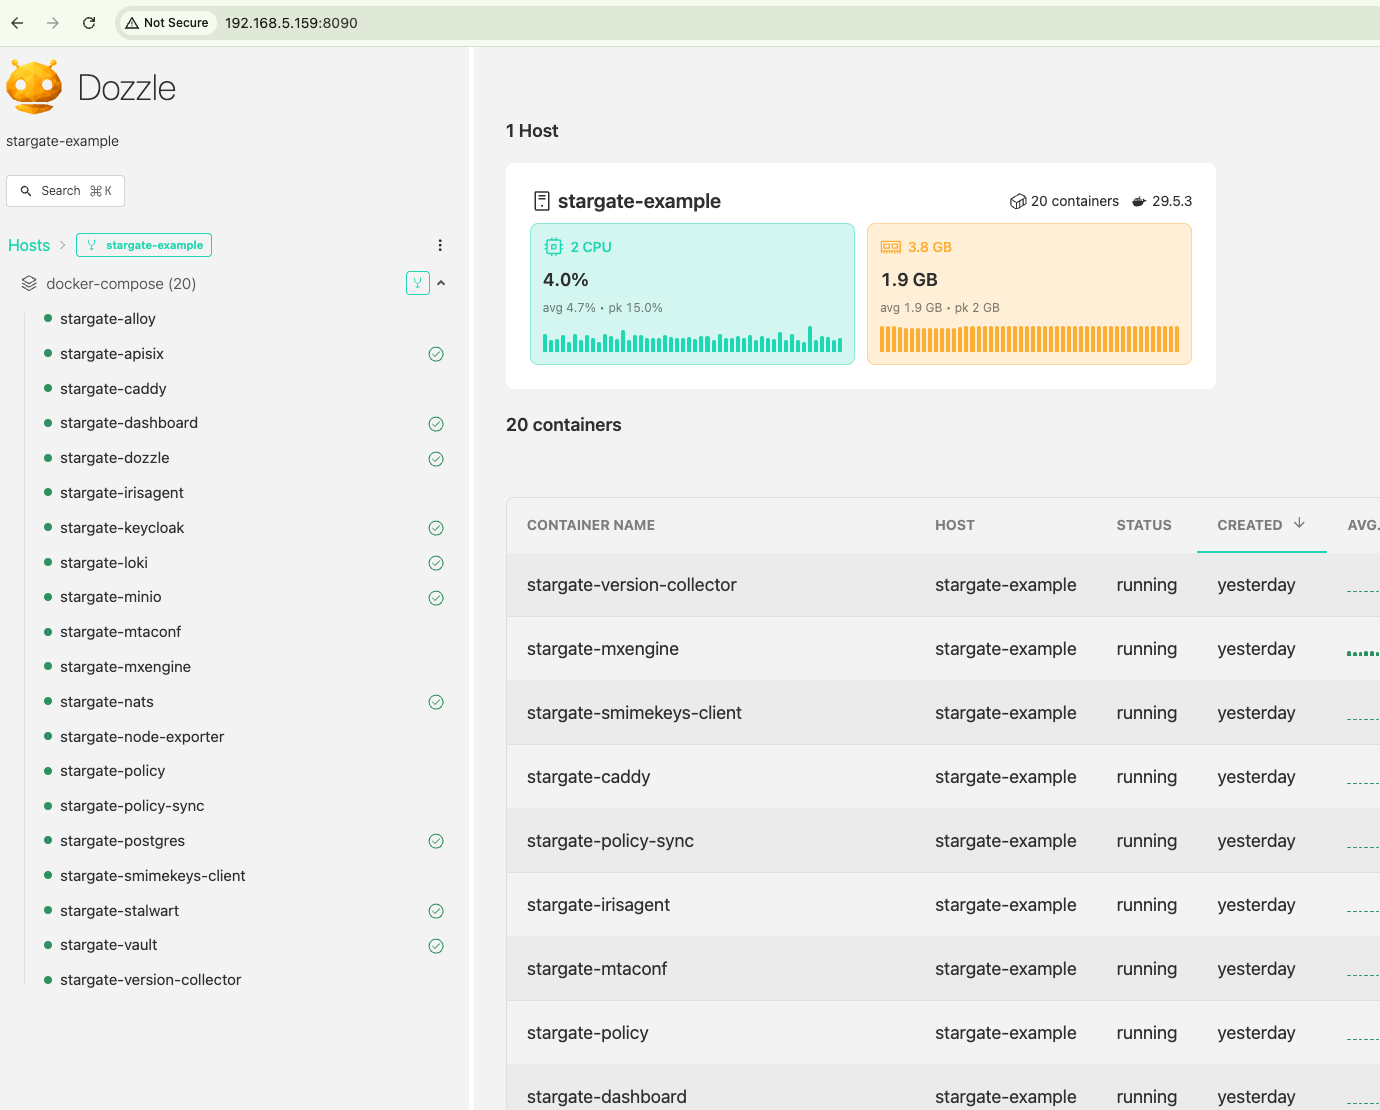1380x1110 pixels.
Task: Toggle the CREATED column sort arrow
Action: 1299,523
